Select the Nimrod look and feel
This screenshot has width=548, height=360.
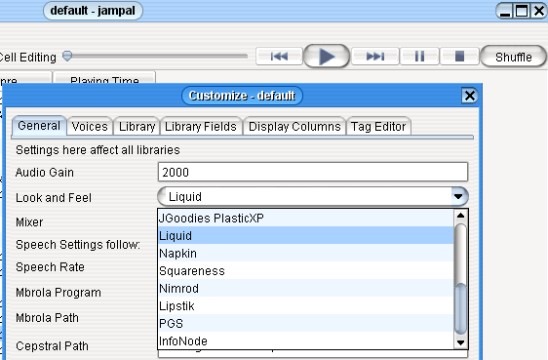click(306, 288)
